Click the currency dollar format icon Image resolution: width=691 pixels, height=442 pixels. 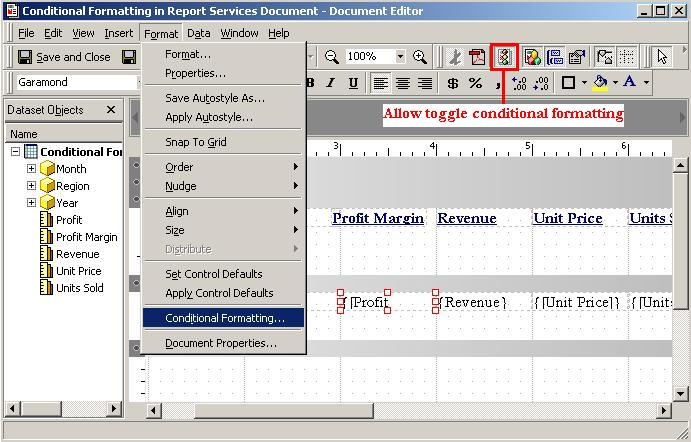point(453,83)
